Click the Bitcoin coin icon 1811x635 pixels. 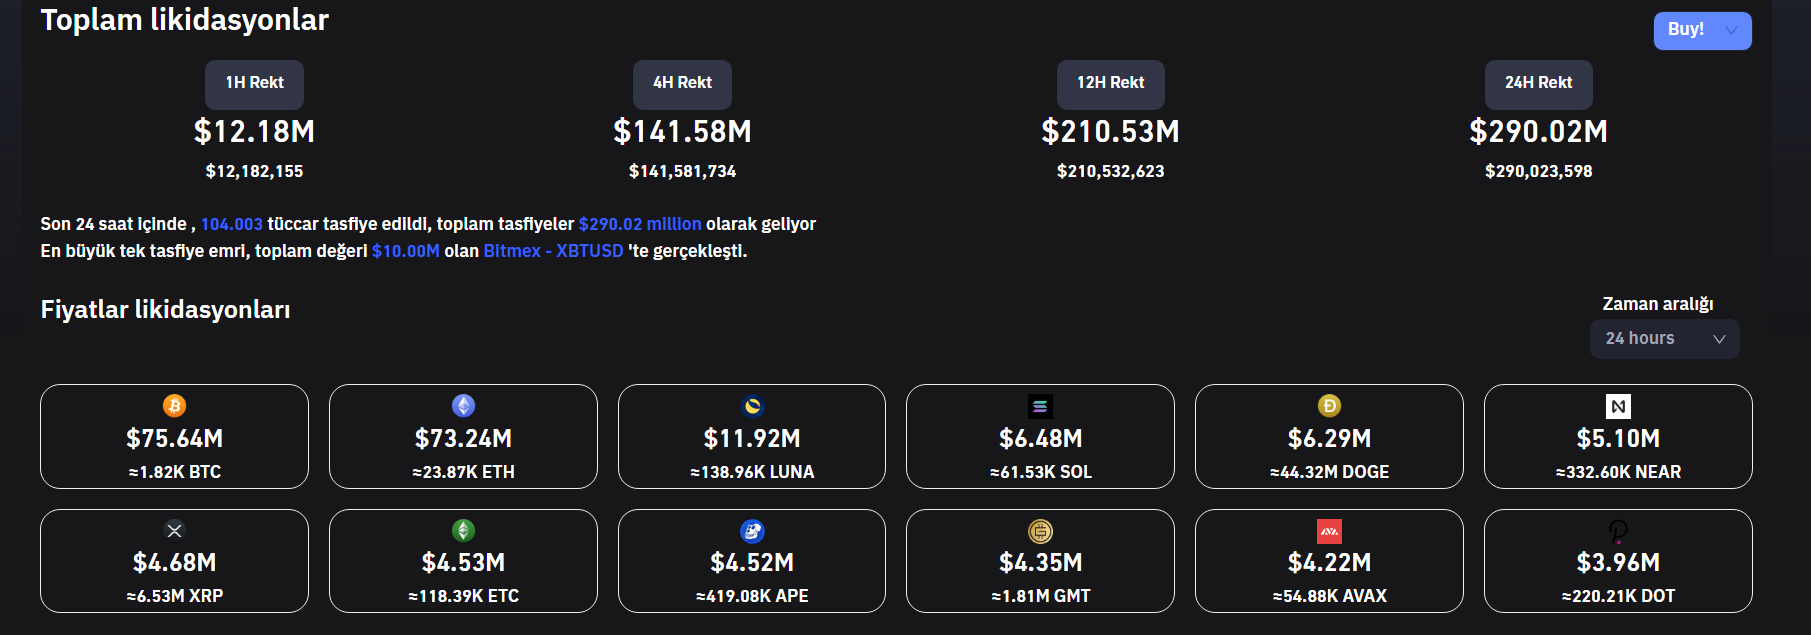point(174,405)
